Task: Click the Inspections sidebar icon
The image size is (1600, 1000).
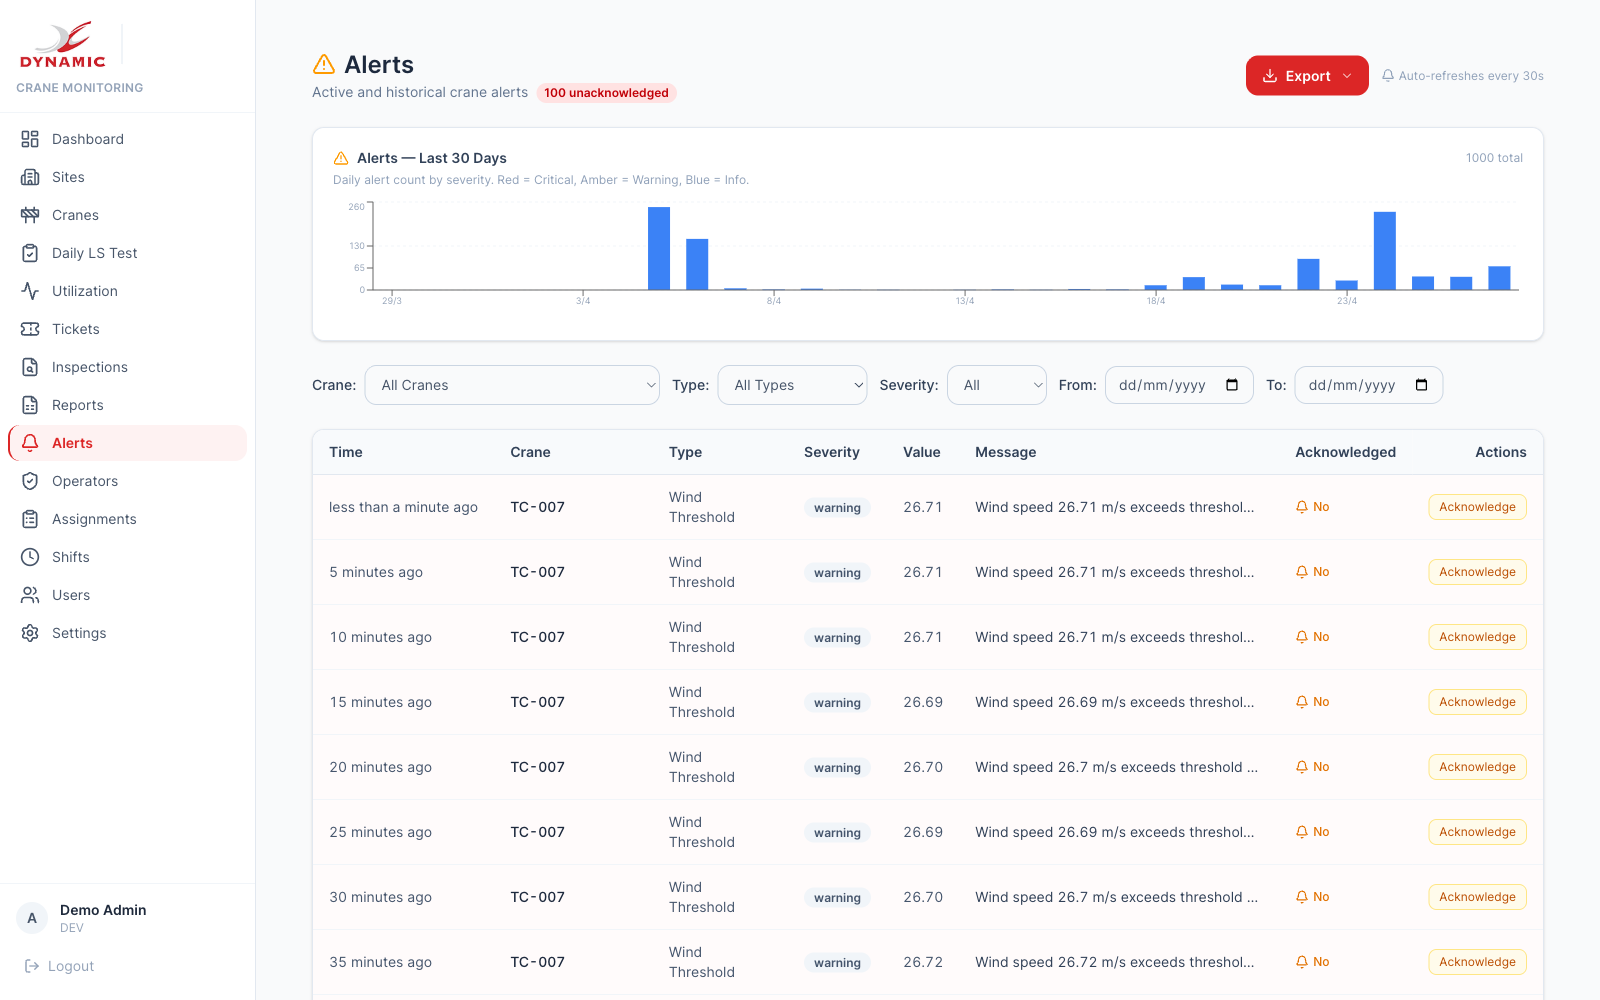Action: pyautogui.click(x=31, y=367)
